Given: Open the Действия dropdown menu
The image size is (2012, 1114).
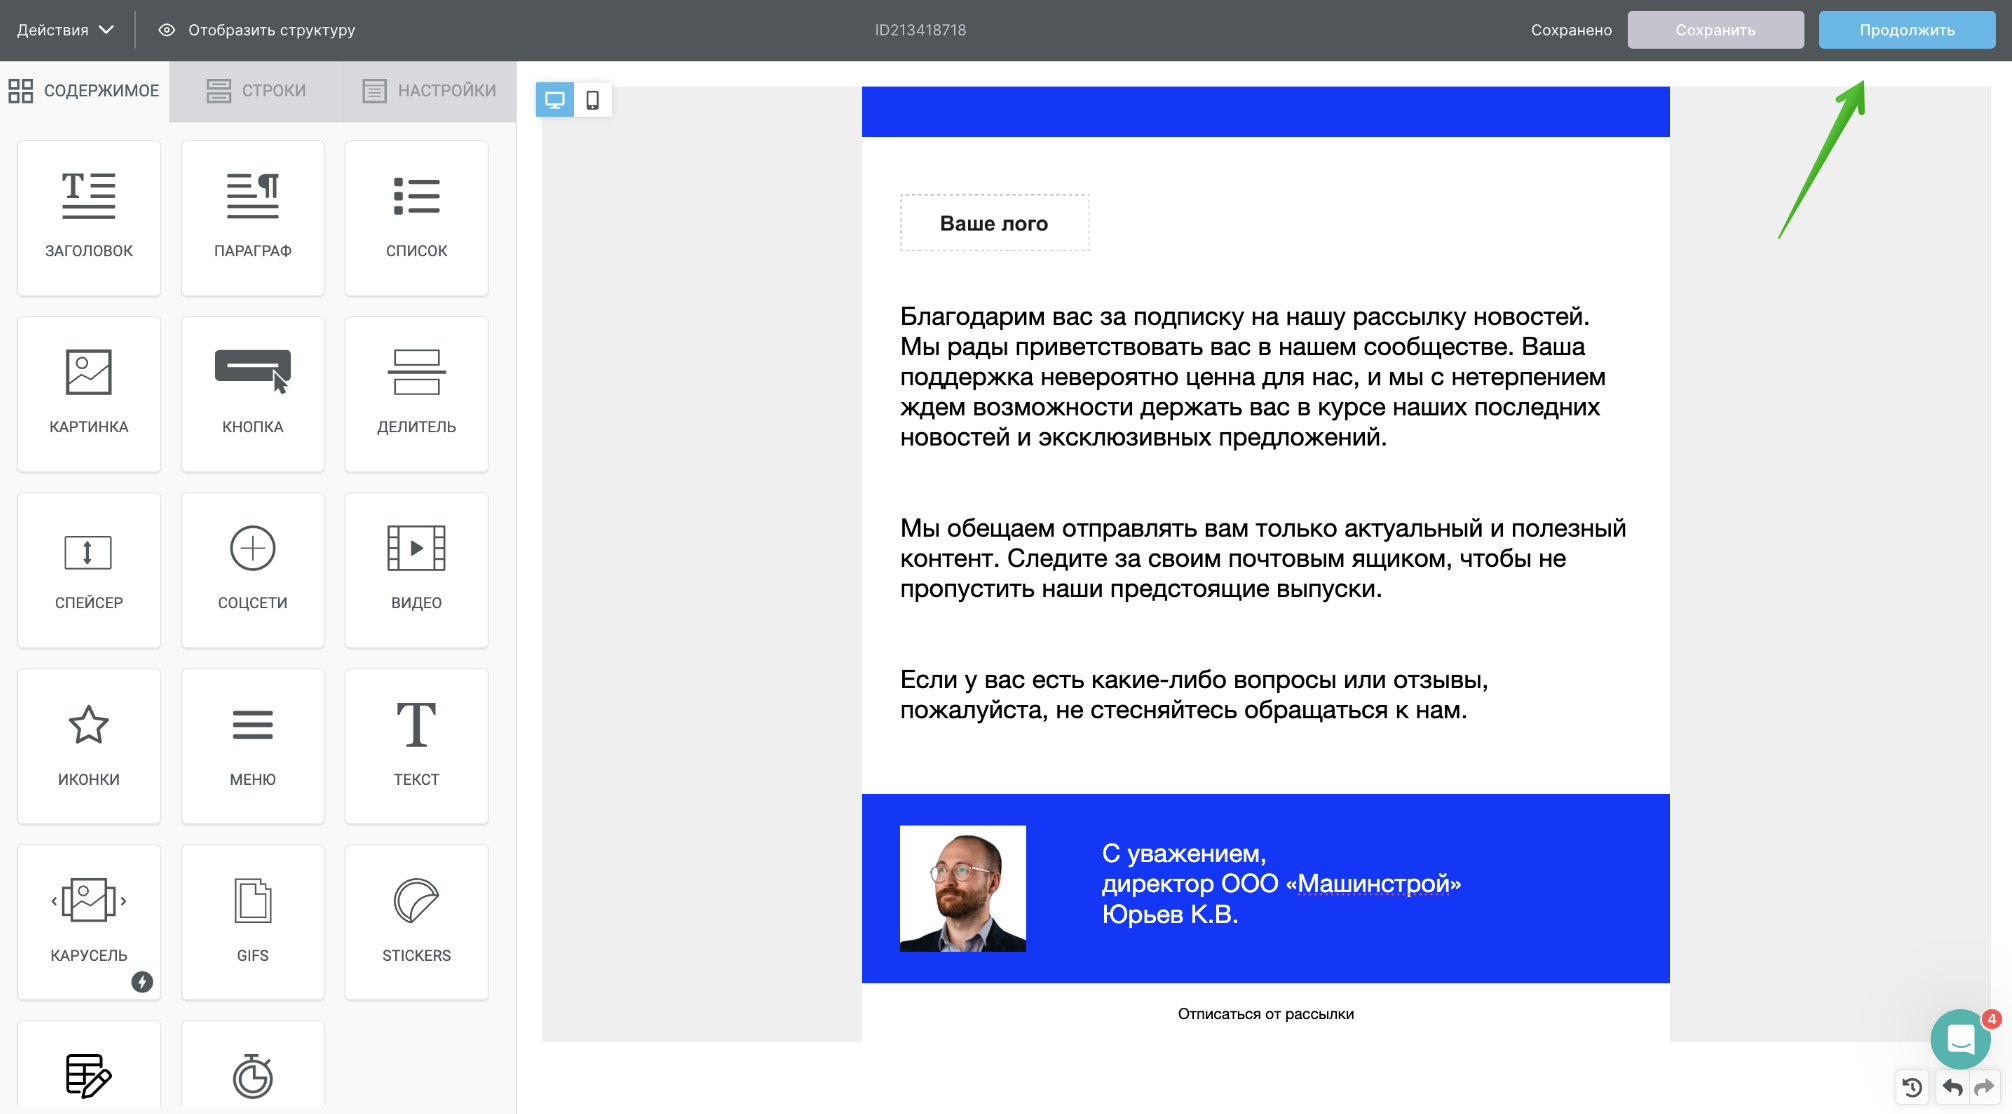Looking at the screenshot, I should pos(65,30).
